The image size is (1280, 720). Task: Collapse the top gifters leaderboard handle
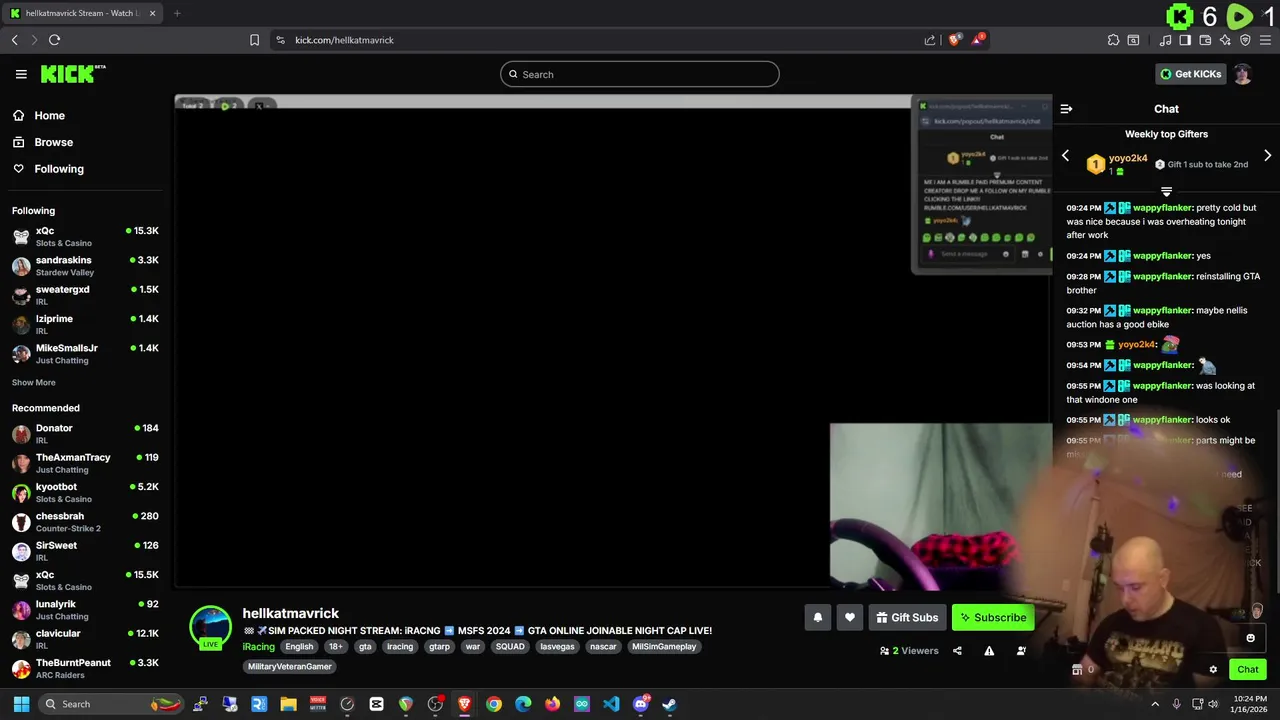point(1166,191)
